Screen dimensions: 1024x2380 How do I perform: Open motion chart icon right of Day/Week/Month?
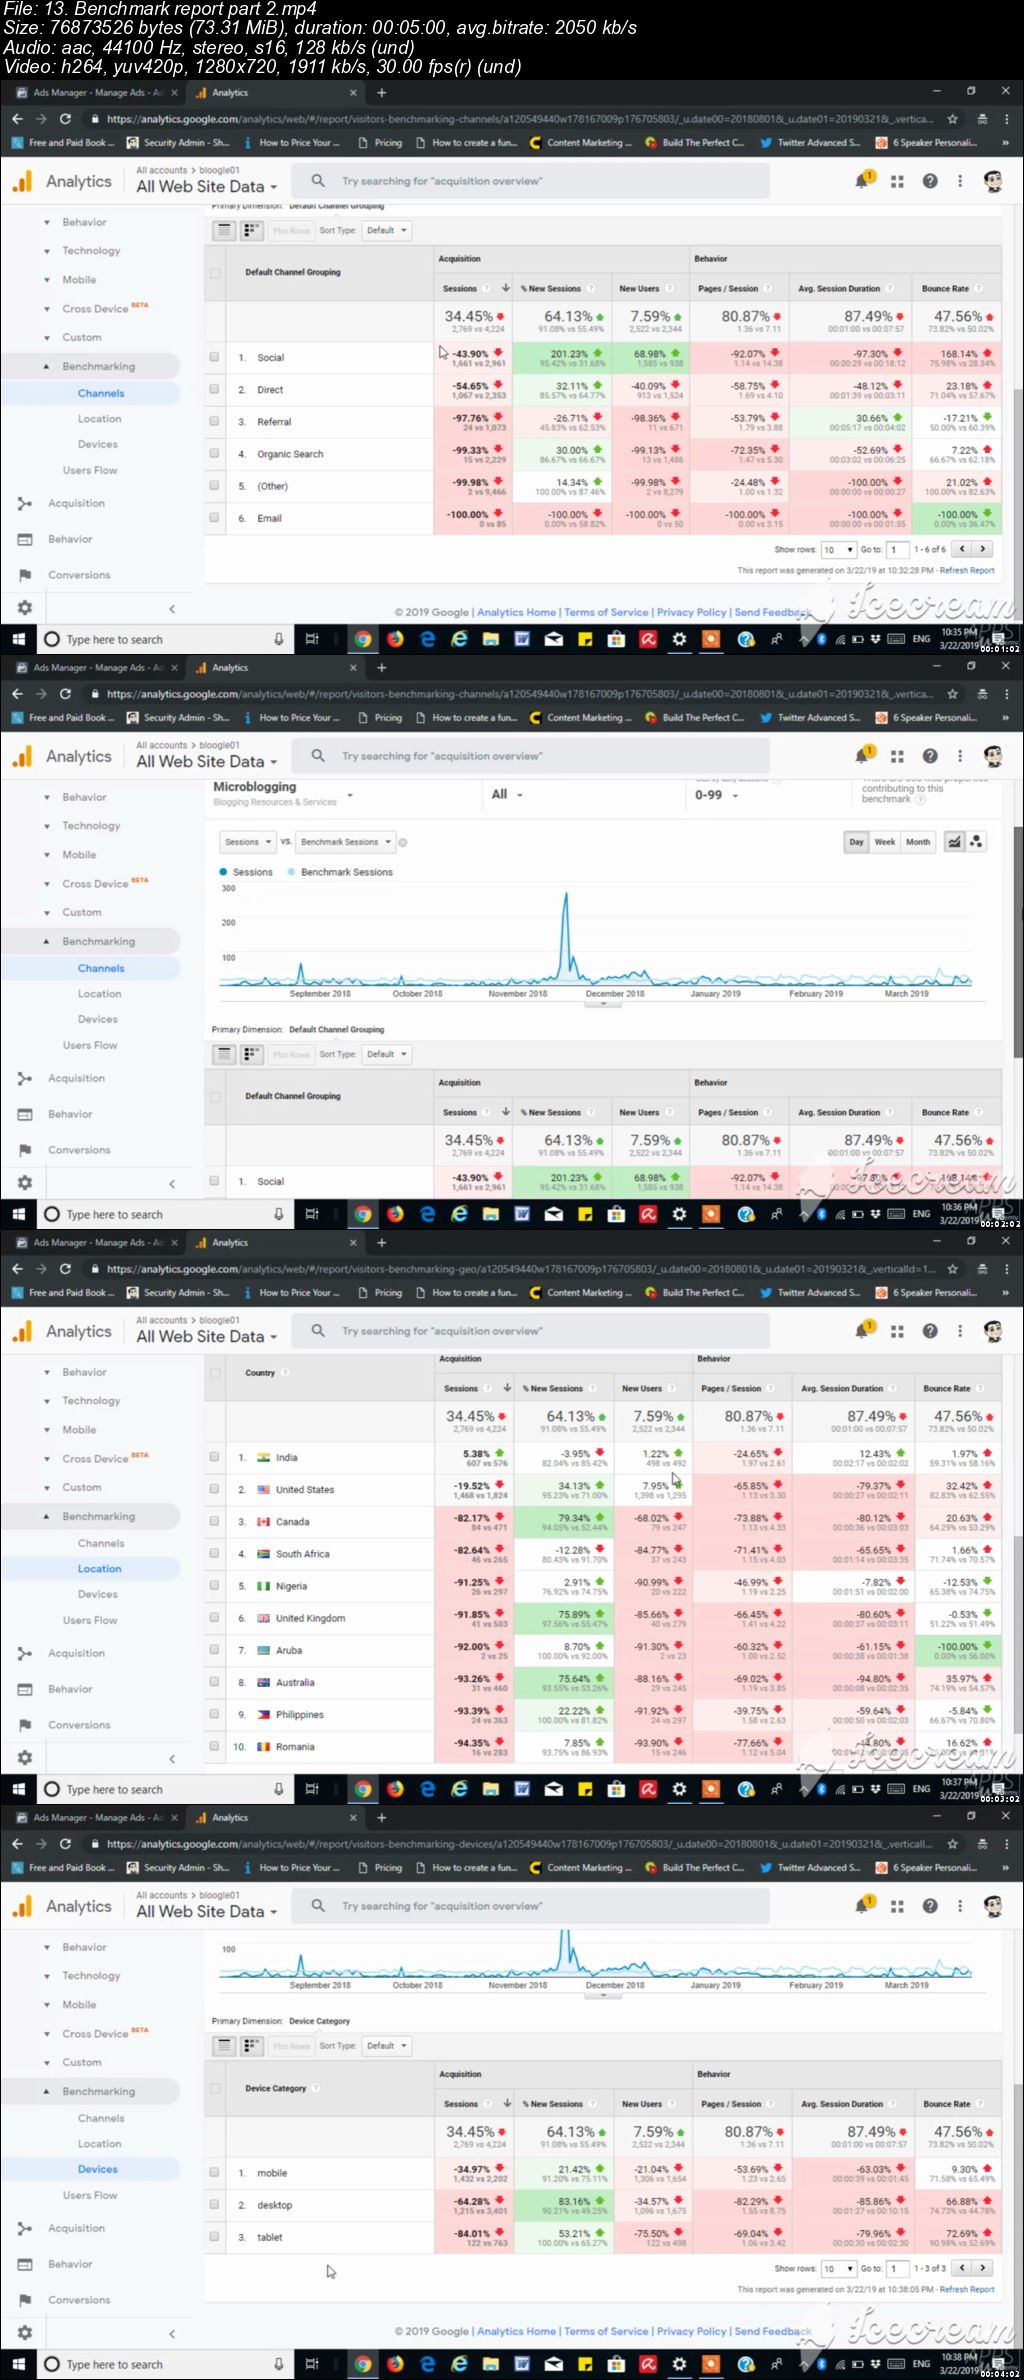tap(976, 842)
